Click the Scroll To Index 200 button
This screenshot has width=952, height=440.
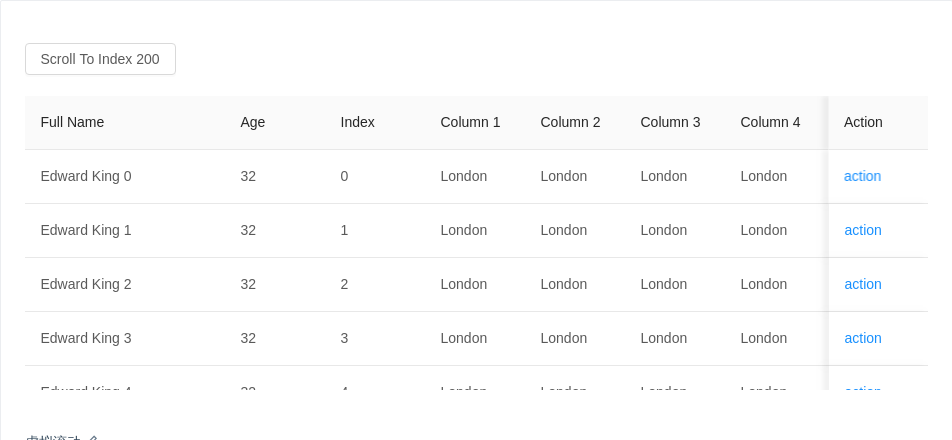(x=100, y=59)
